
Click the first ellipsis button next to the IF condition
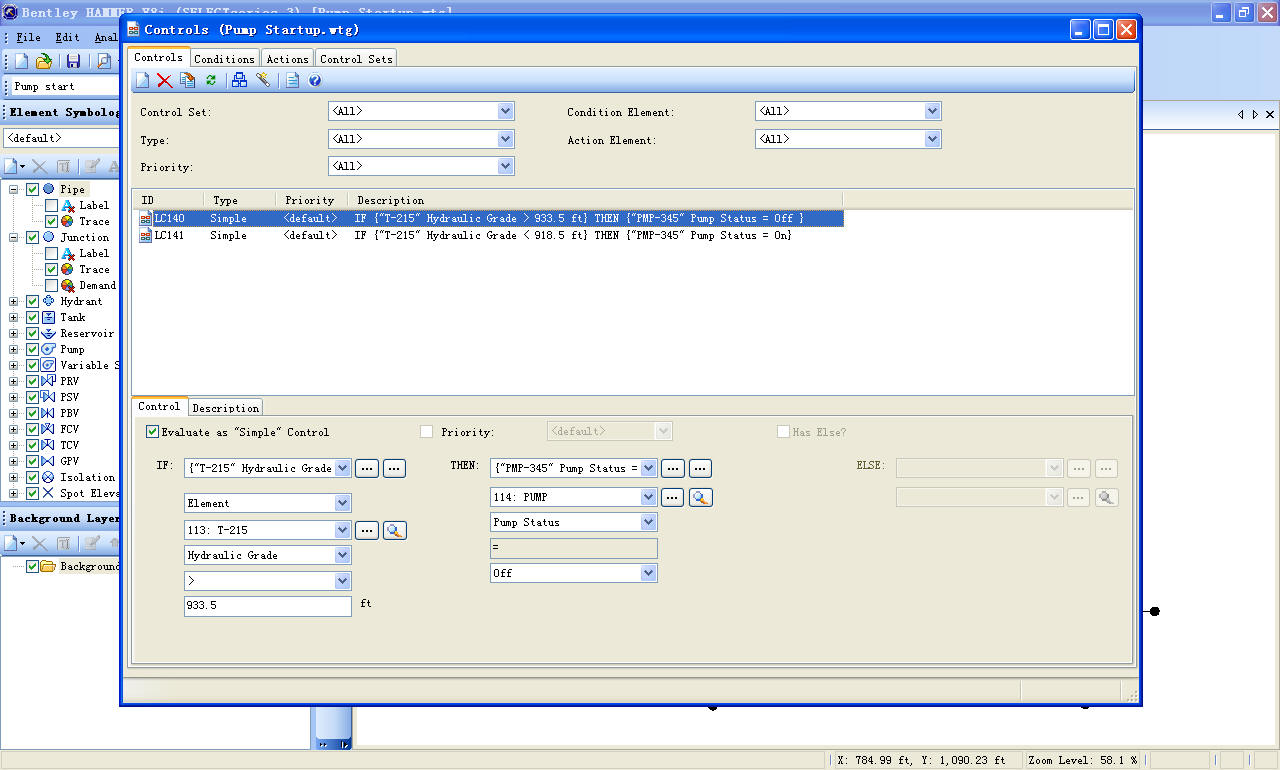tap(367, 468)
